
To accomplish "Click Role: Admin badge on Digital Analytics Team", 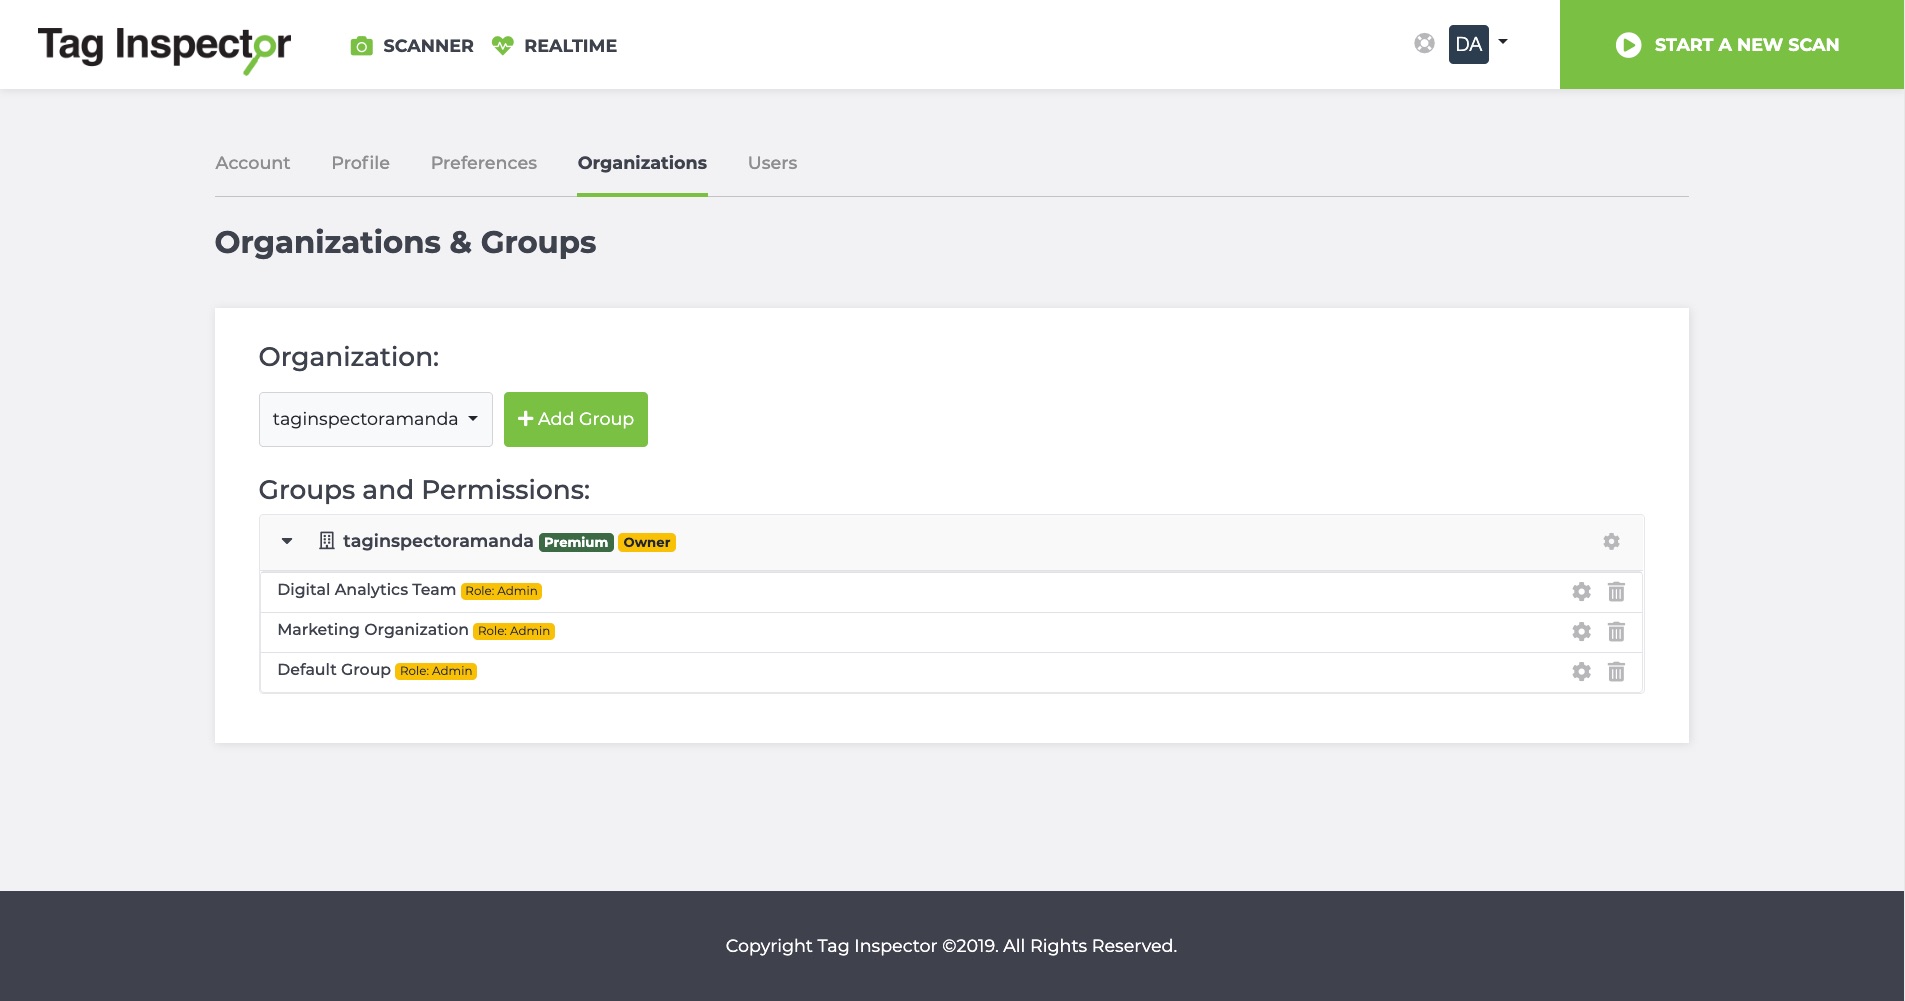I will pos(501,591).
